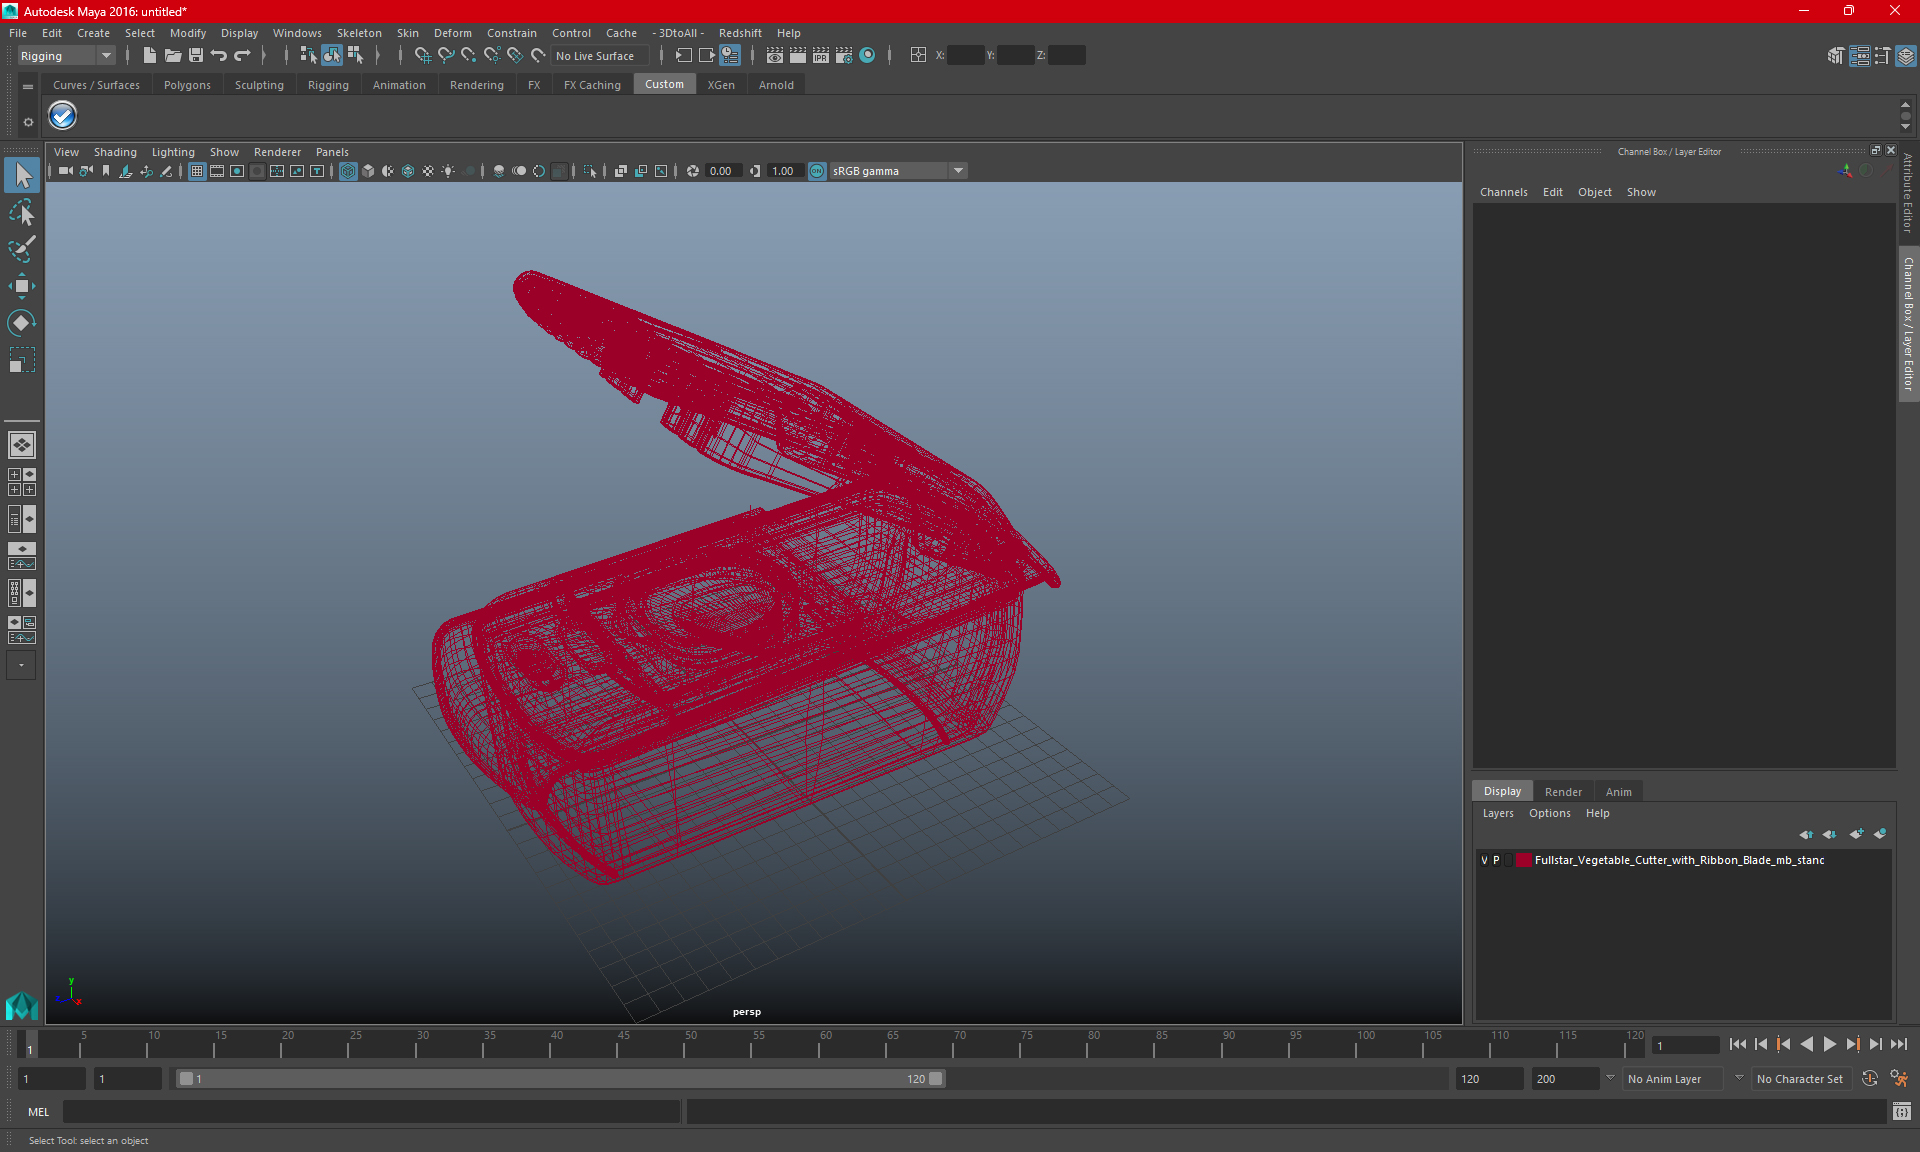Click the Snap to curves magnet icon
Screen dimensions: 1920x1152
click(x=446, y=56)
